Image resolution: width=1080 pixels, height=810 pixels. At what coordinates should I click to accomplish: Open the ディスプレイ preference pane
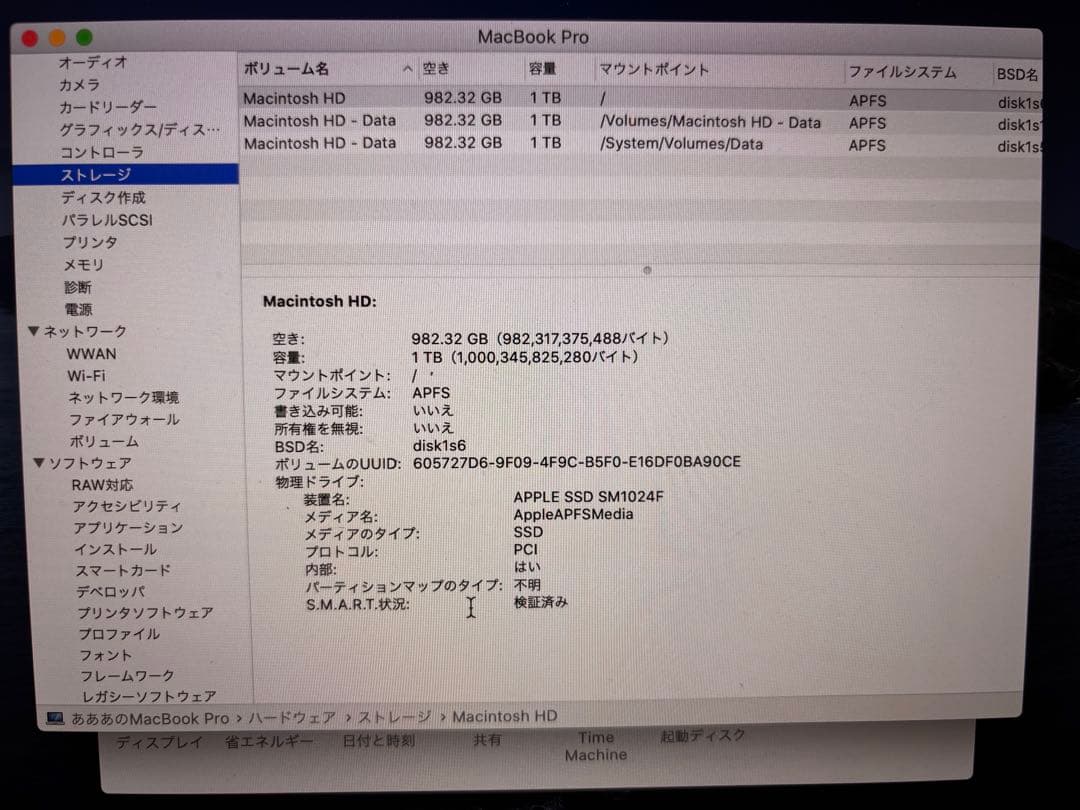click(x=161, y=741)
